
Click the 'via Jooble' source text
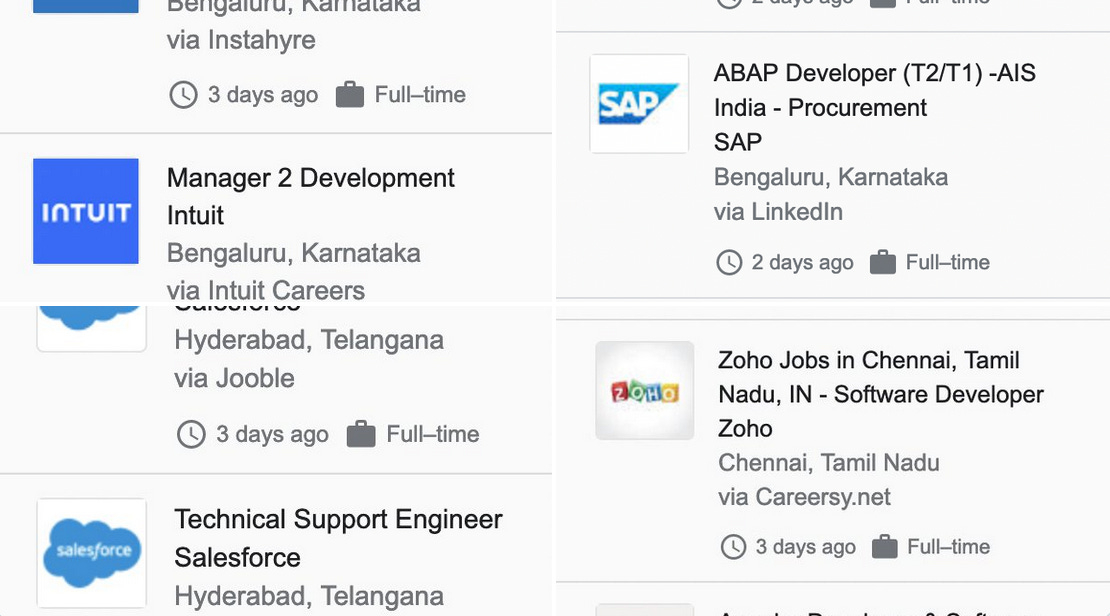point(234,378)
